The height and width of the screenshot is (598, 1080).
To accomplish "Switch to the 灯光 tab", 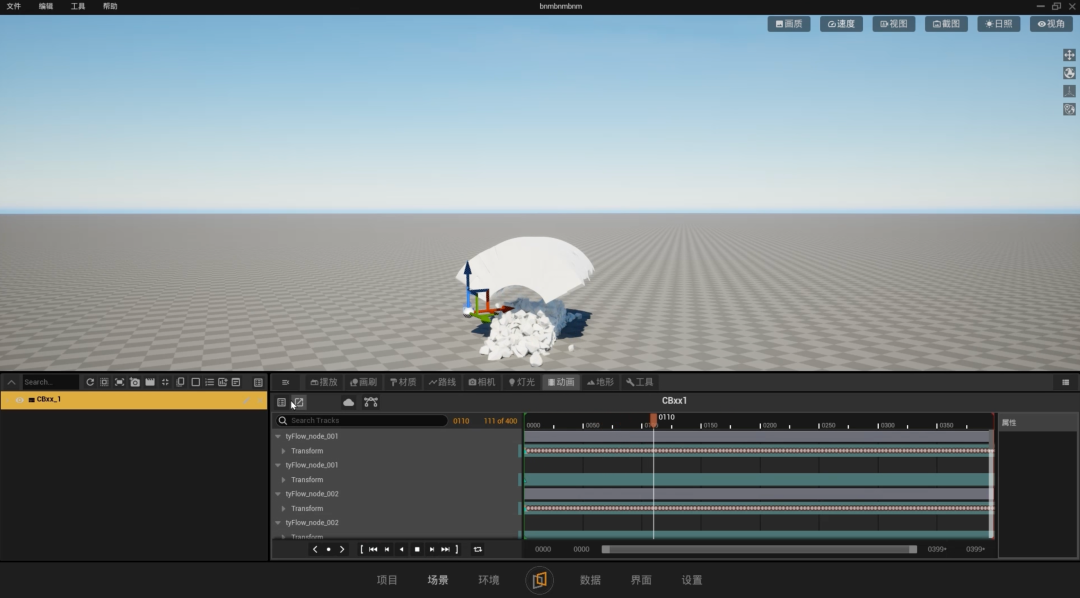I will click(x=521, y=382).
